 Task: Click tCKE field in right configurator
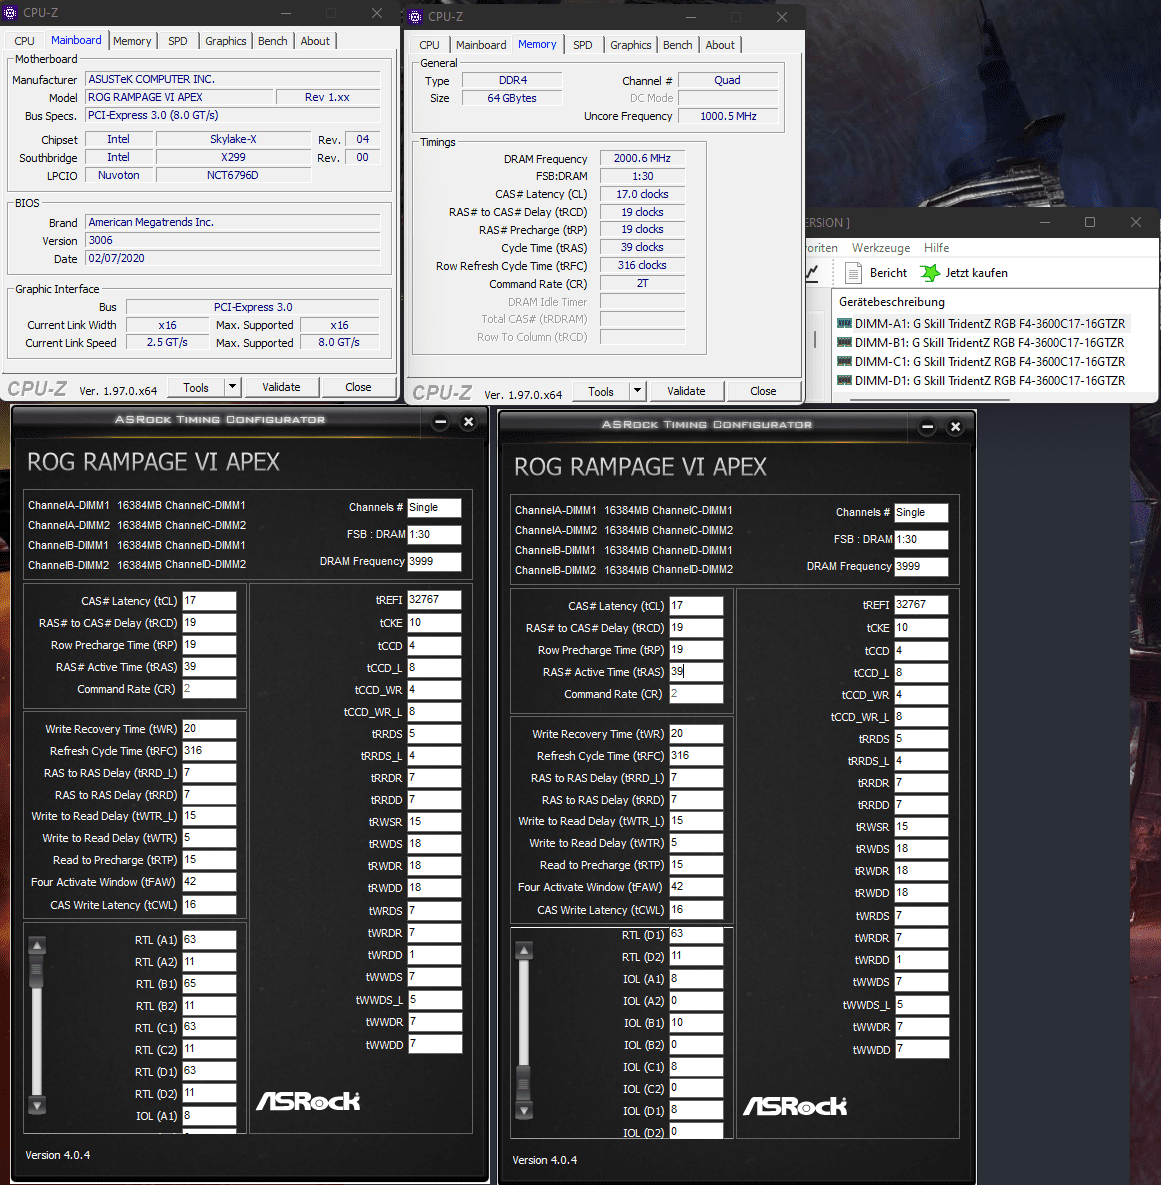[x=921, y=627]
